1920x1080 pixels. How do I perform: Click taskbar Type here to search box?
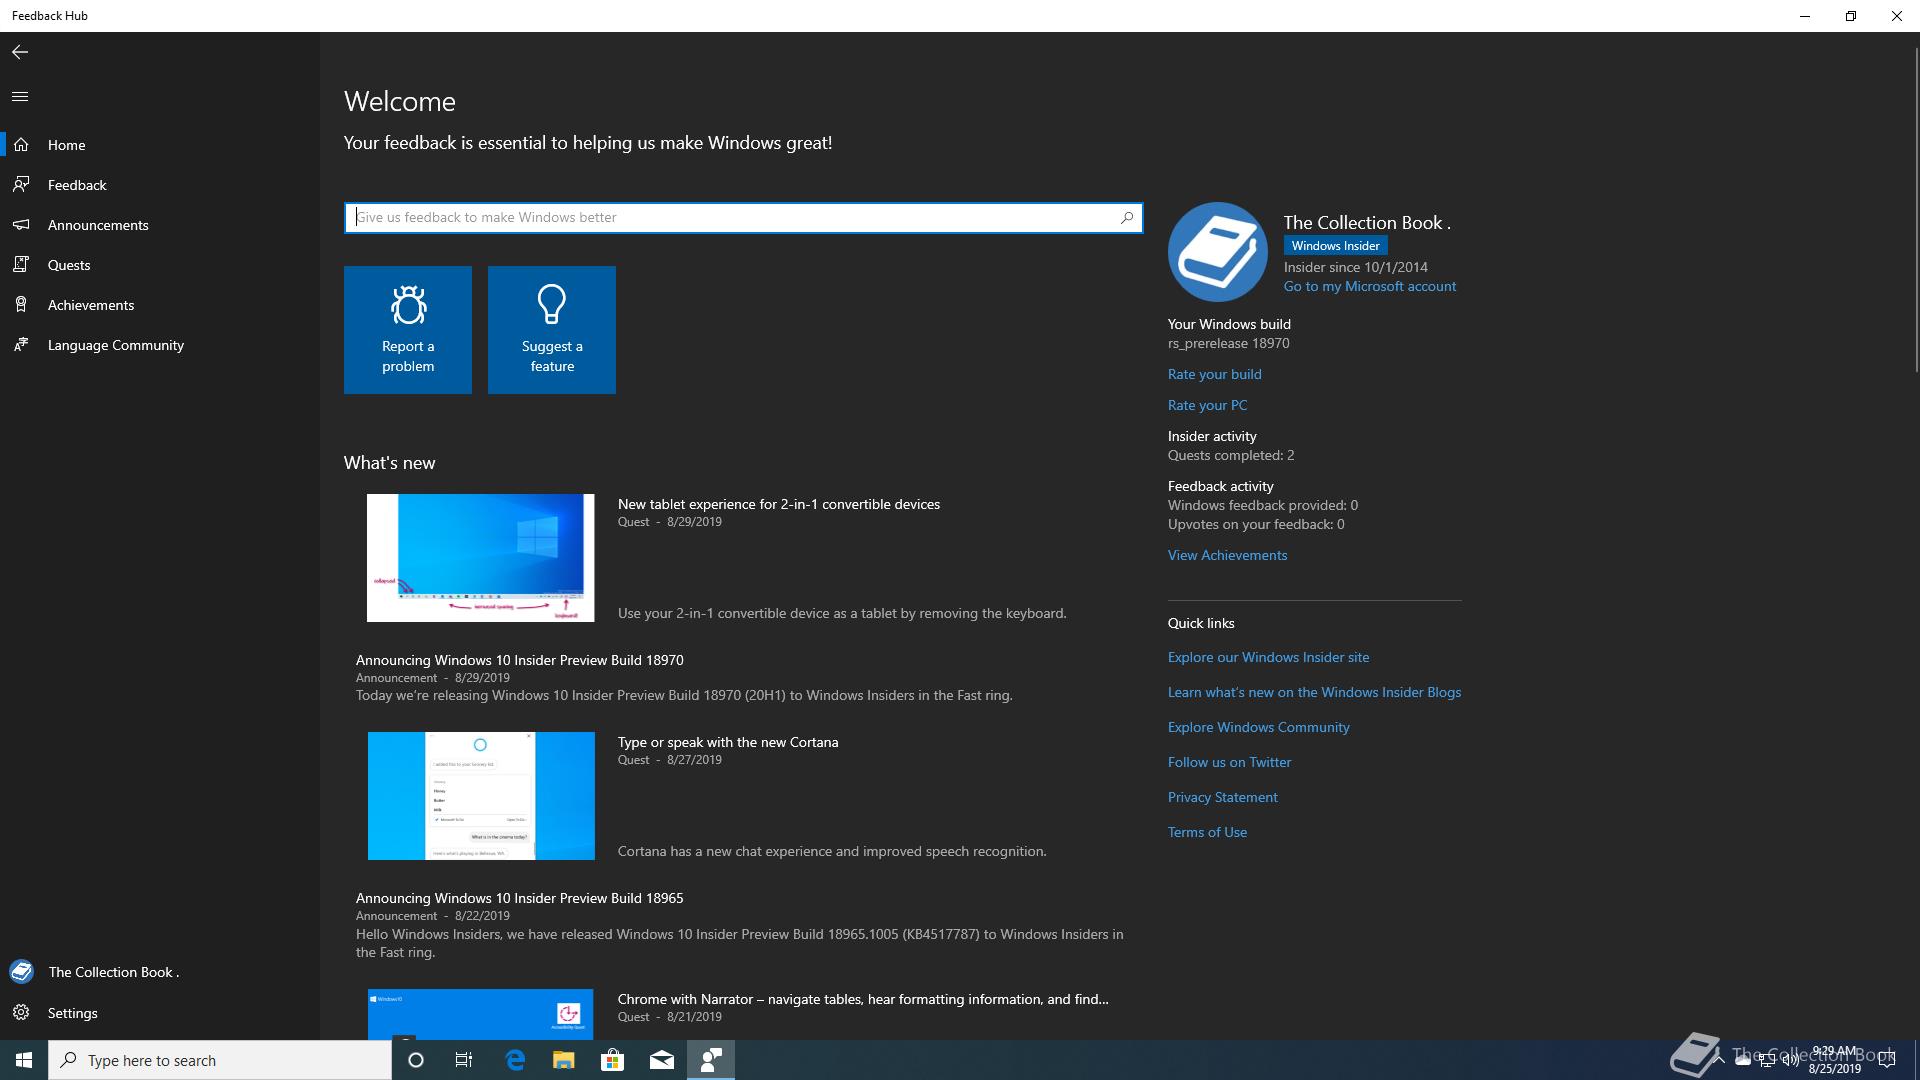tap(220, 1060)
